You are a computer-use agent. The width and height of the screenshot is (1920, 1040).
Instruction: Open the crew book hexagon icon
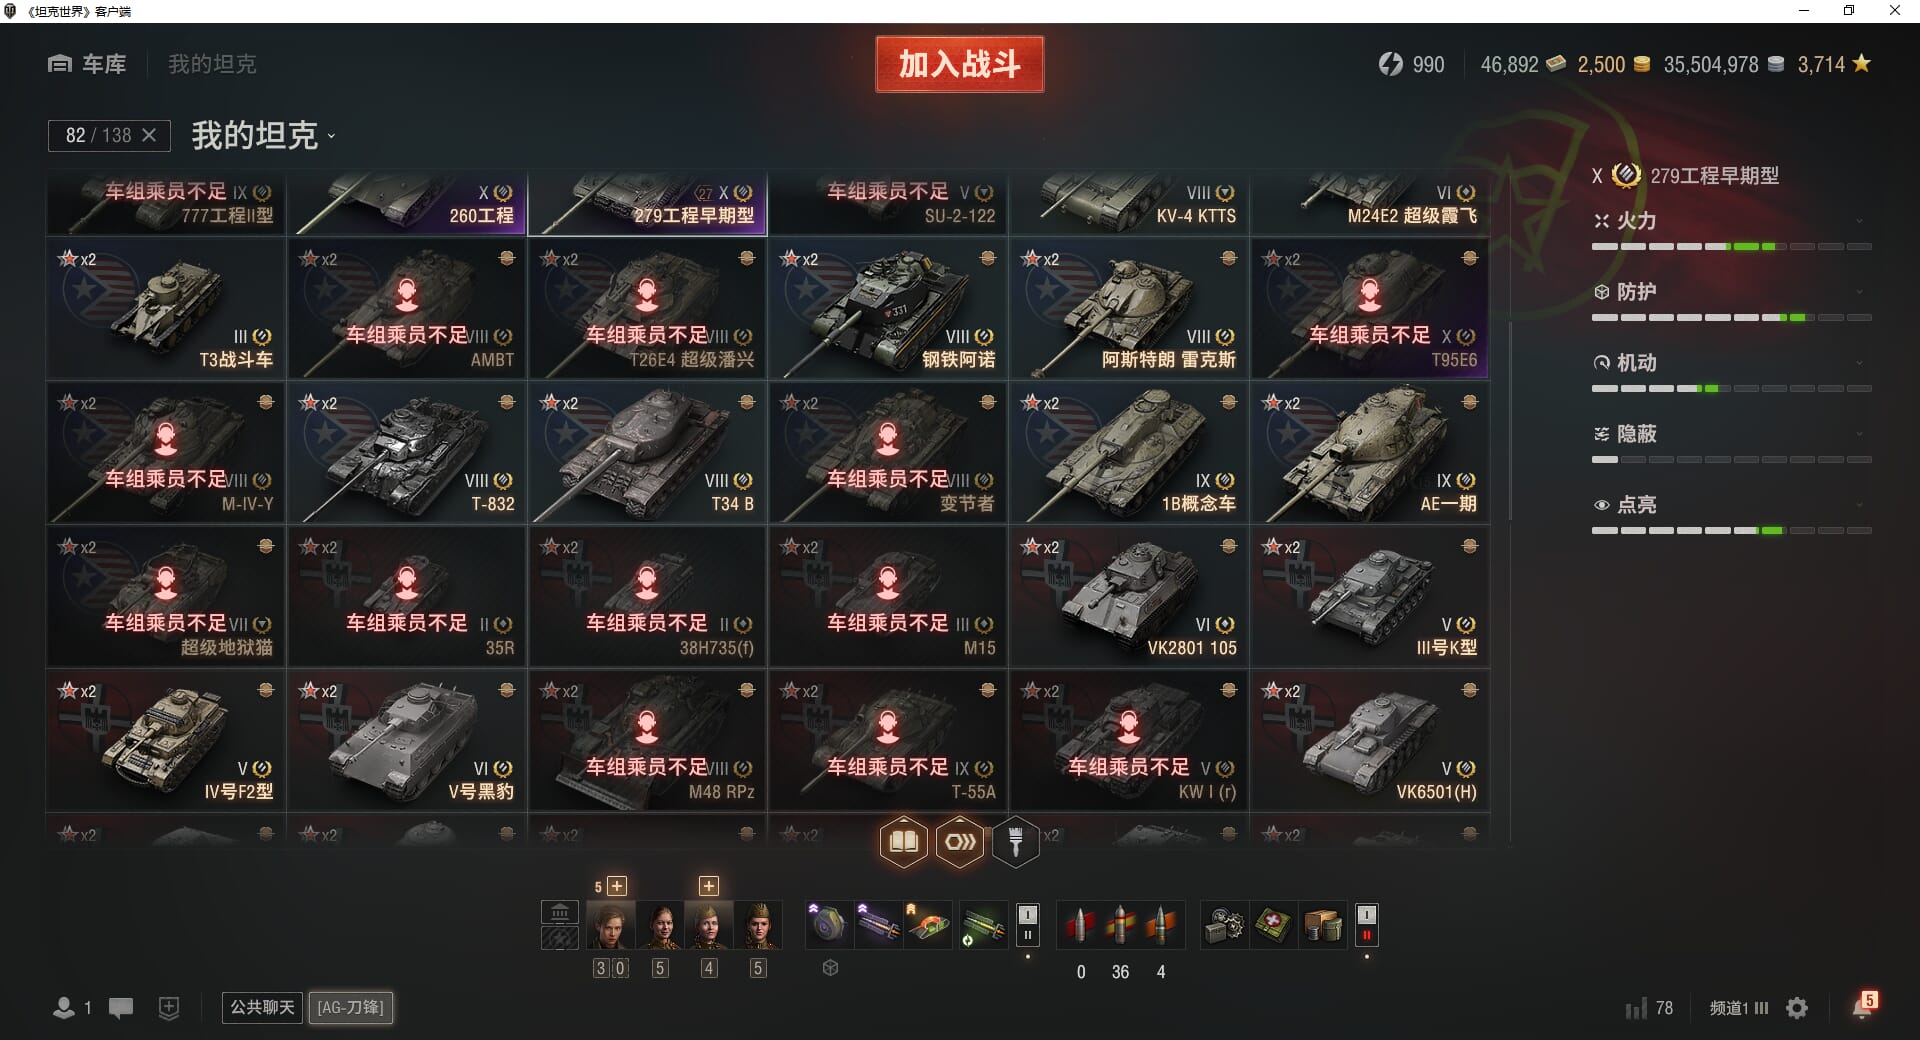[903, 842]
